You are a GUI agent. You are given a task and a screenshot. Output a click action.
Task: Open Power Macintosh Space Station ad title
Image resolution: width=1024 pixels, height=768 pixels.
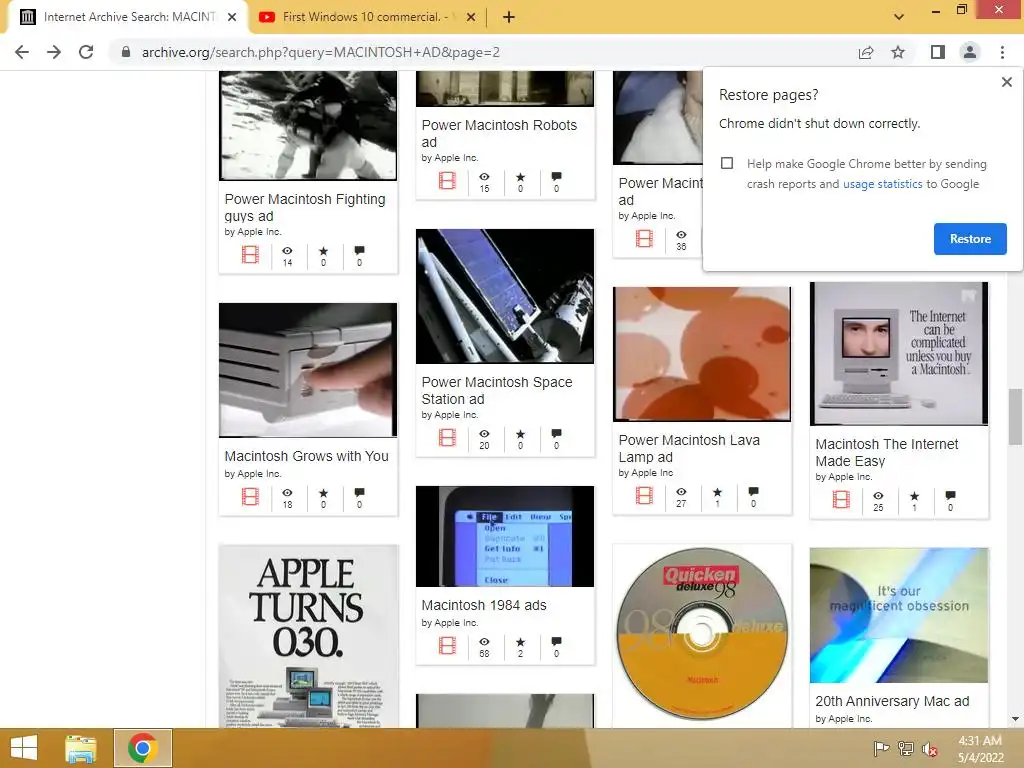(496, 391)
